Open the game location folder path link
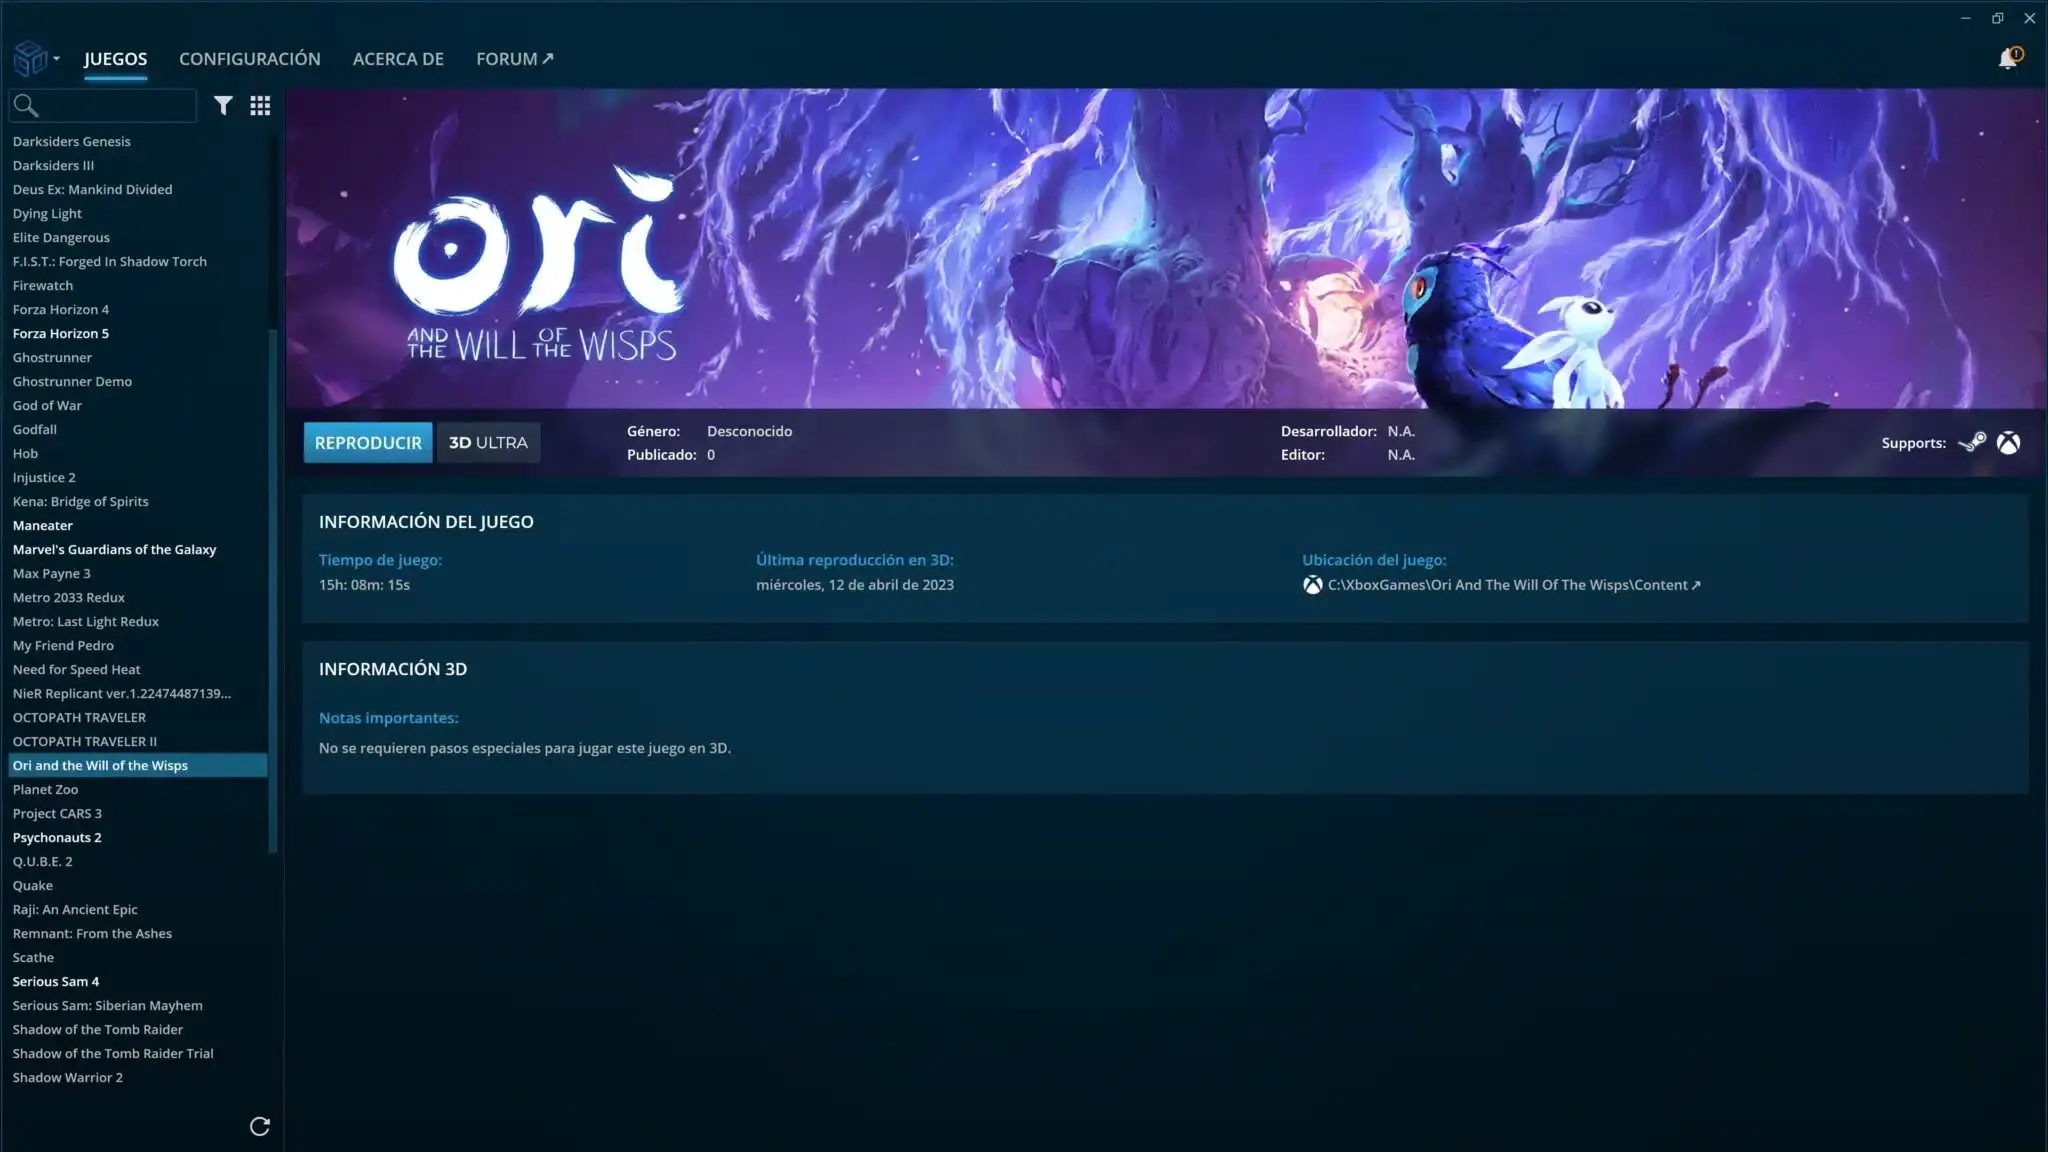The height and width of the screenshot is (1152, 2048). pyautogui.click(x=1514, y=585)
